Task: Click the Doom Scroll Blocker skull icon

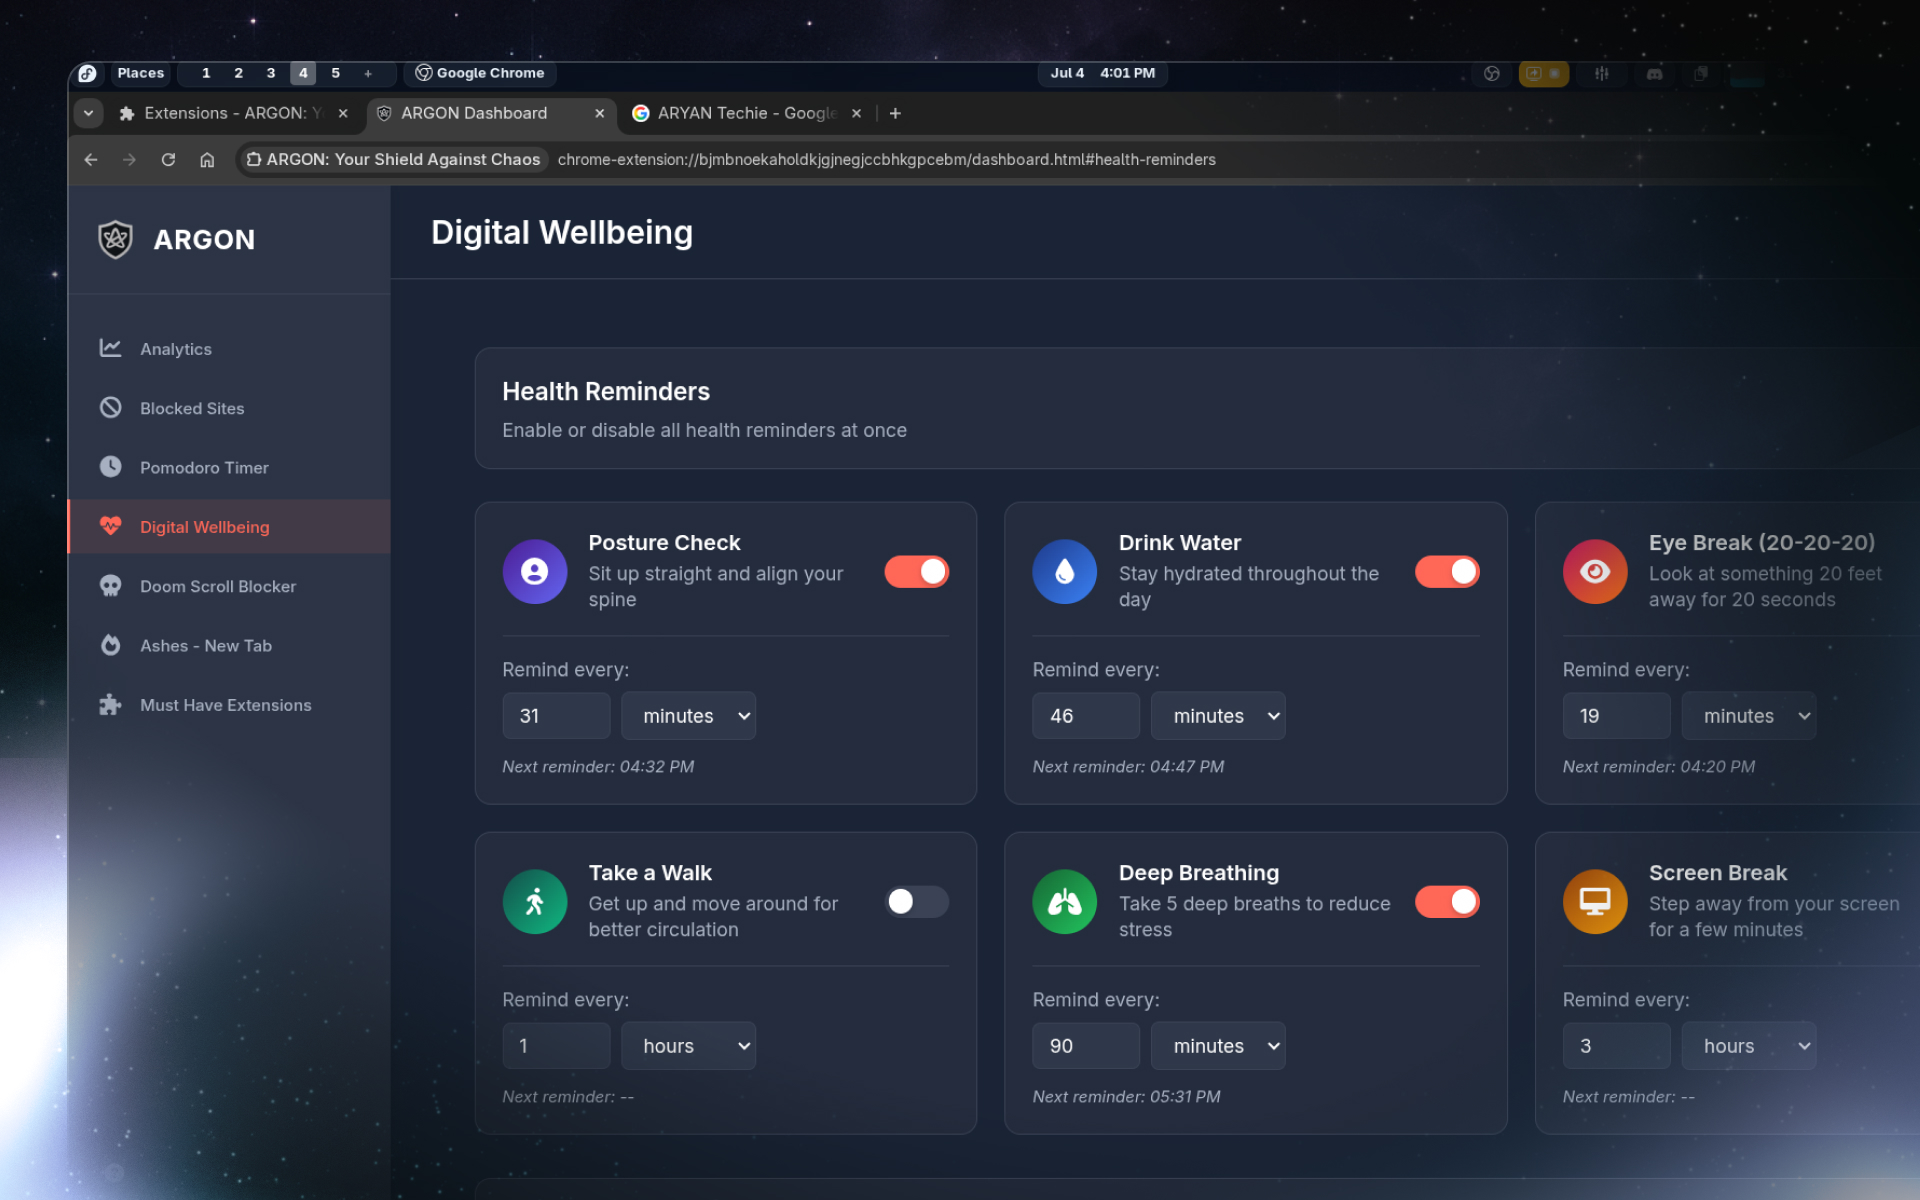Action: (x=110, y=586)
